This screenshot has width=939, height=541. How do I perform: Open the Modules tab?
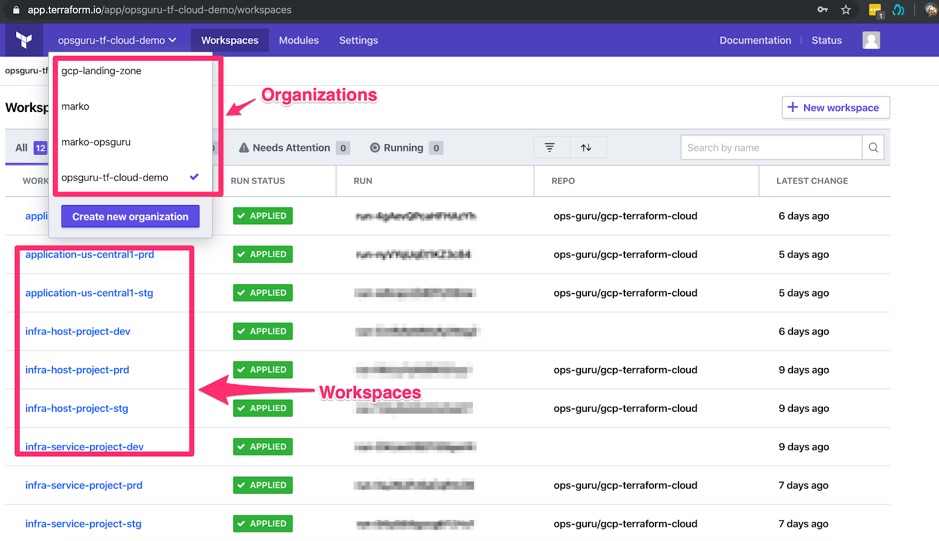click(x=298, y=40)
